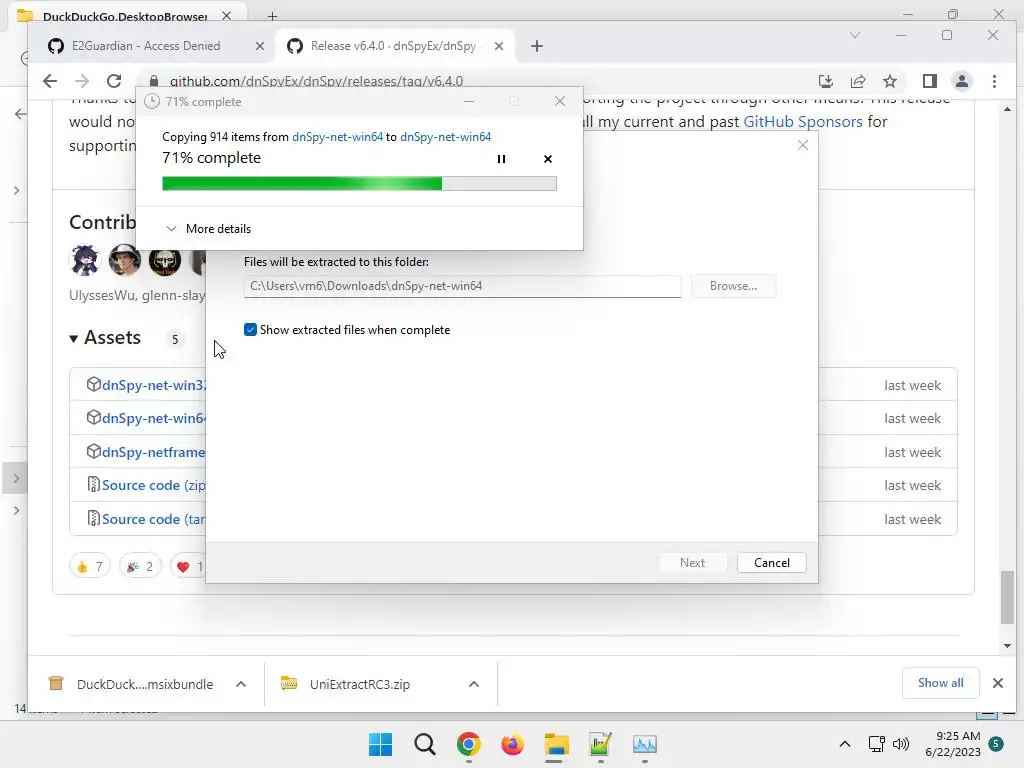Click the heart reaction

[188, 566]
